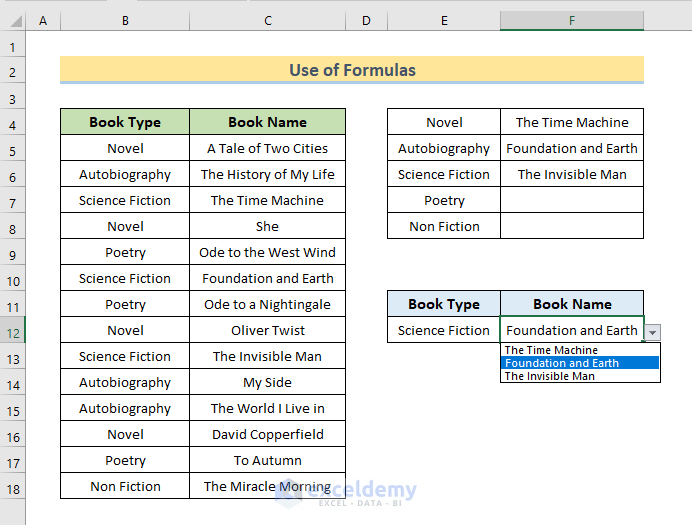Viewport: 692px width, 525px height.
Task: Select 'Science Fiction' cell in E12
Action: pos(444,330)
